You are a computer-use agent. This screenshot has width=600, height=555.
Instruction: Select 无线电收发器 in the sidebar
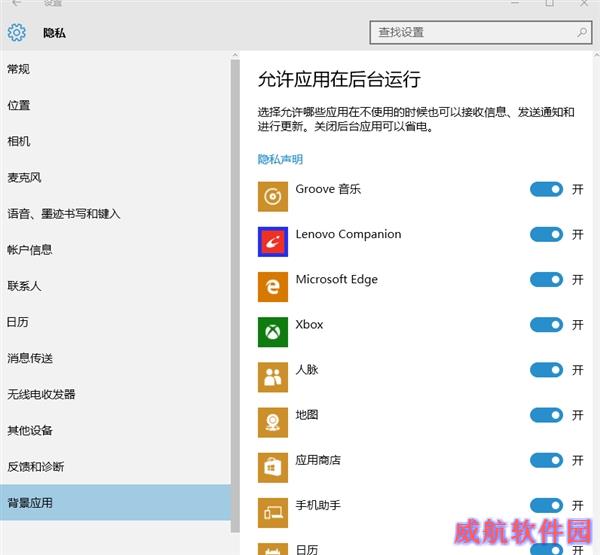click(x=115, y=395)
